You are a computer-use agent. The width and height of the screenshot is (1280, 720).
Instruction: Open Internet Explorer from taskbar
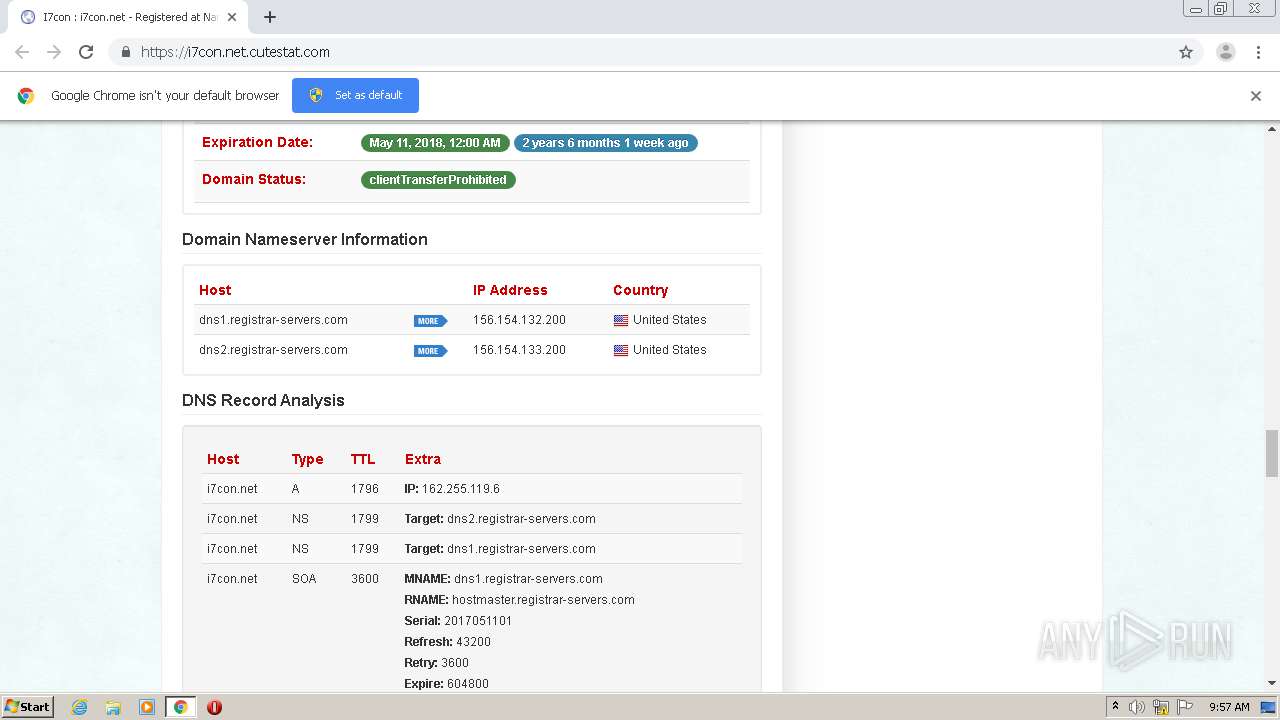[x=80, y=707]
